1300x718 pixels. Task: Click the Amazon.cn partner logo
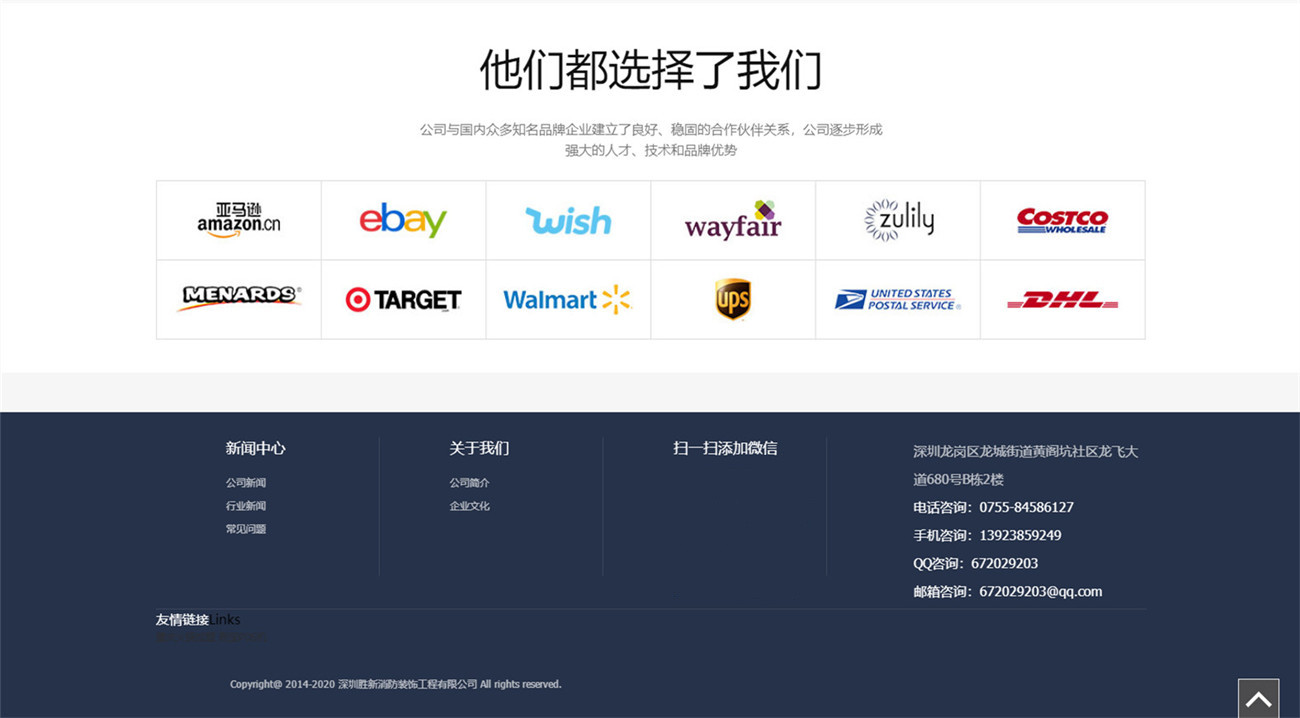[x=239, y=220]
